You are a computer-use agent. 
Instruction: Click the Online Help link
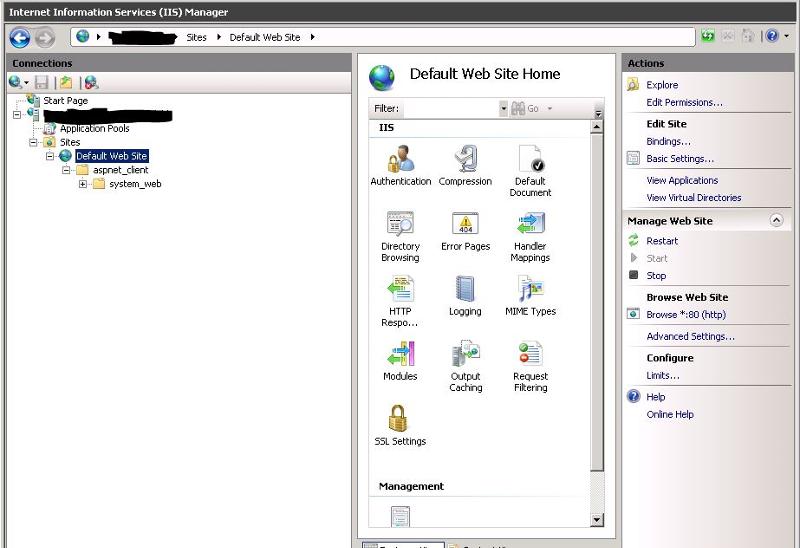pyautogui.click(x=670, y=414)
